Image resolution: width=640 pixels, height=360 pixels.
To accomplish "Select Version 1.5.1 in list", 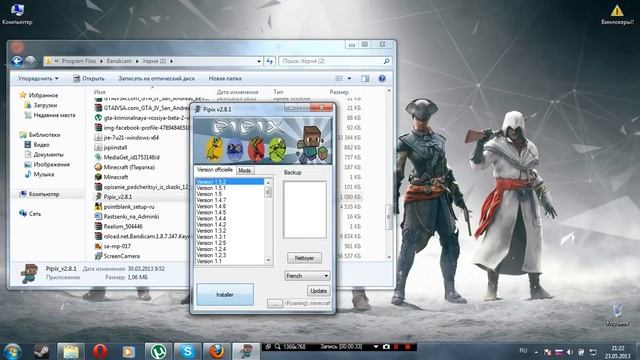I will 230,188.
